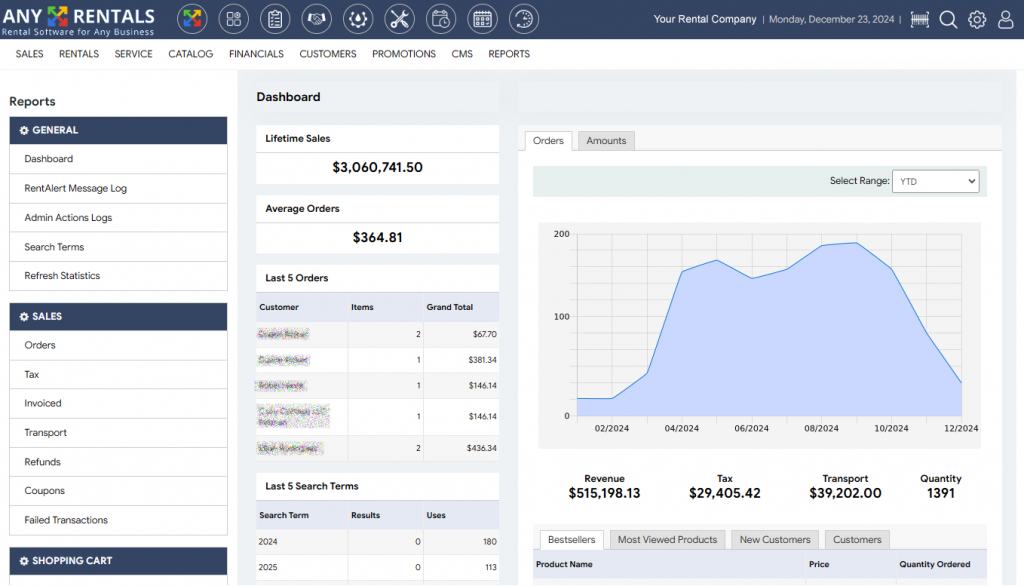Open the handshake icon in toolbar
1024x586 pixels.
point(317,19)
